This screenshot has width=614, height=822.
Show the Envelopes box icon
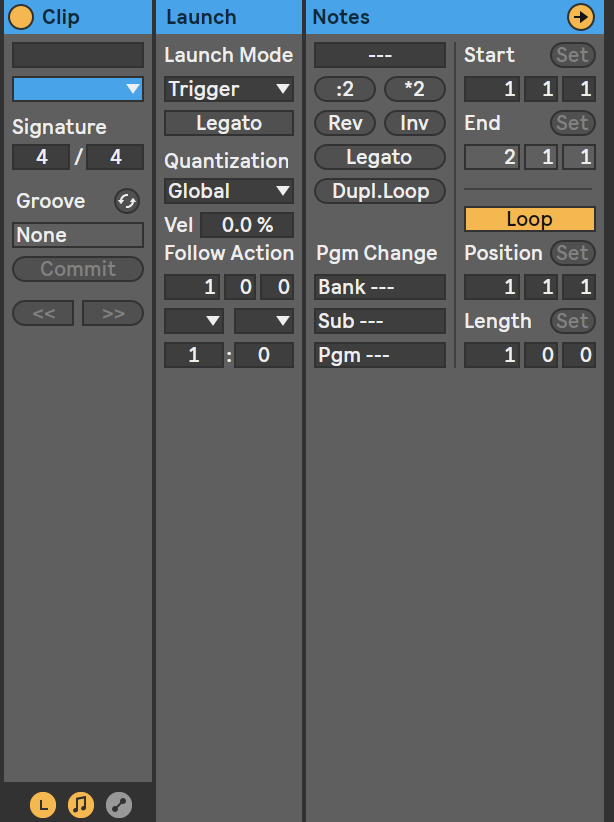(x=119, y=804)
